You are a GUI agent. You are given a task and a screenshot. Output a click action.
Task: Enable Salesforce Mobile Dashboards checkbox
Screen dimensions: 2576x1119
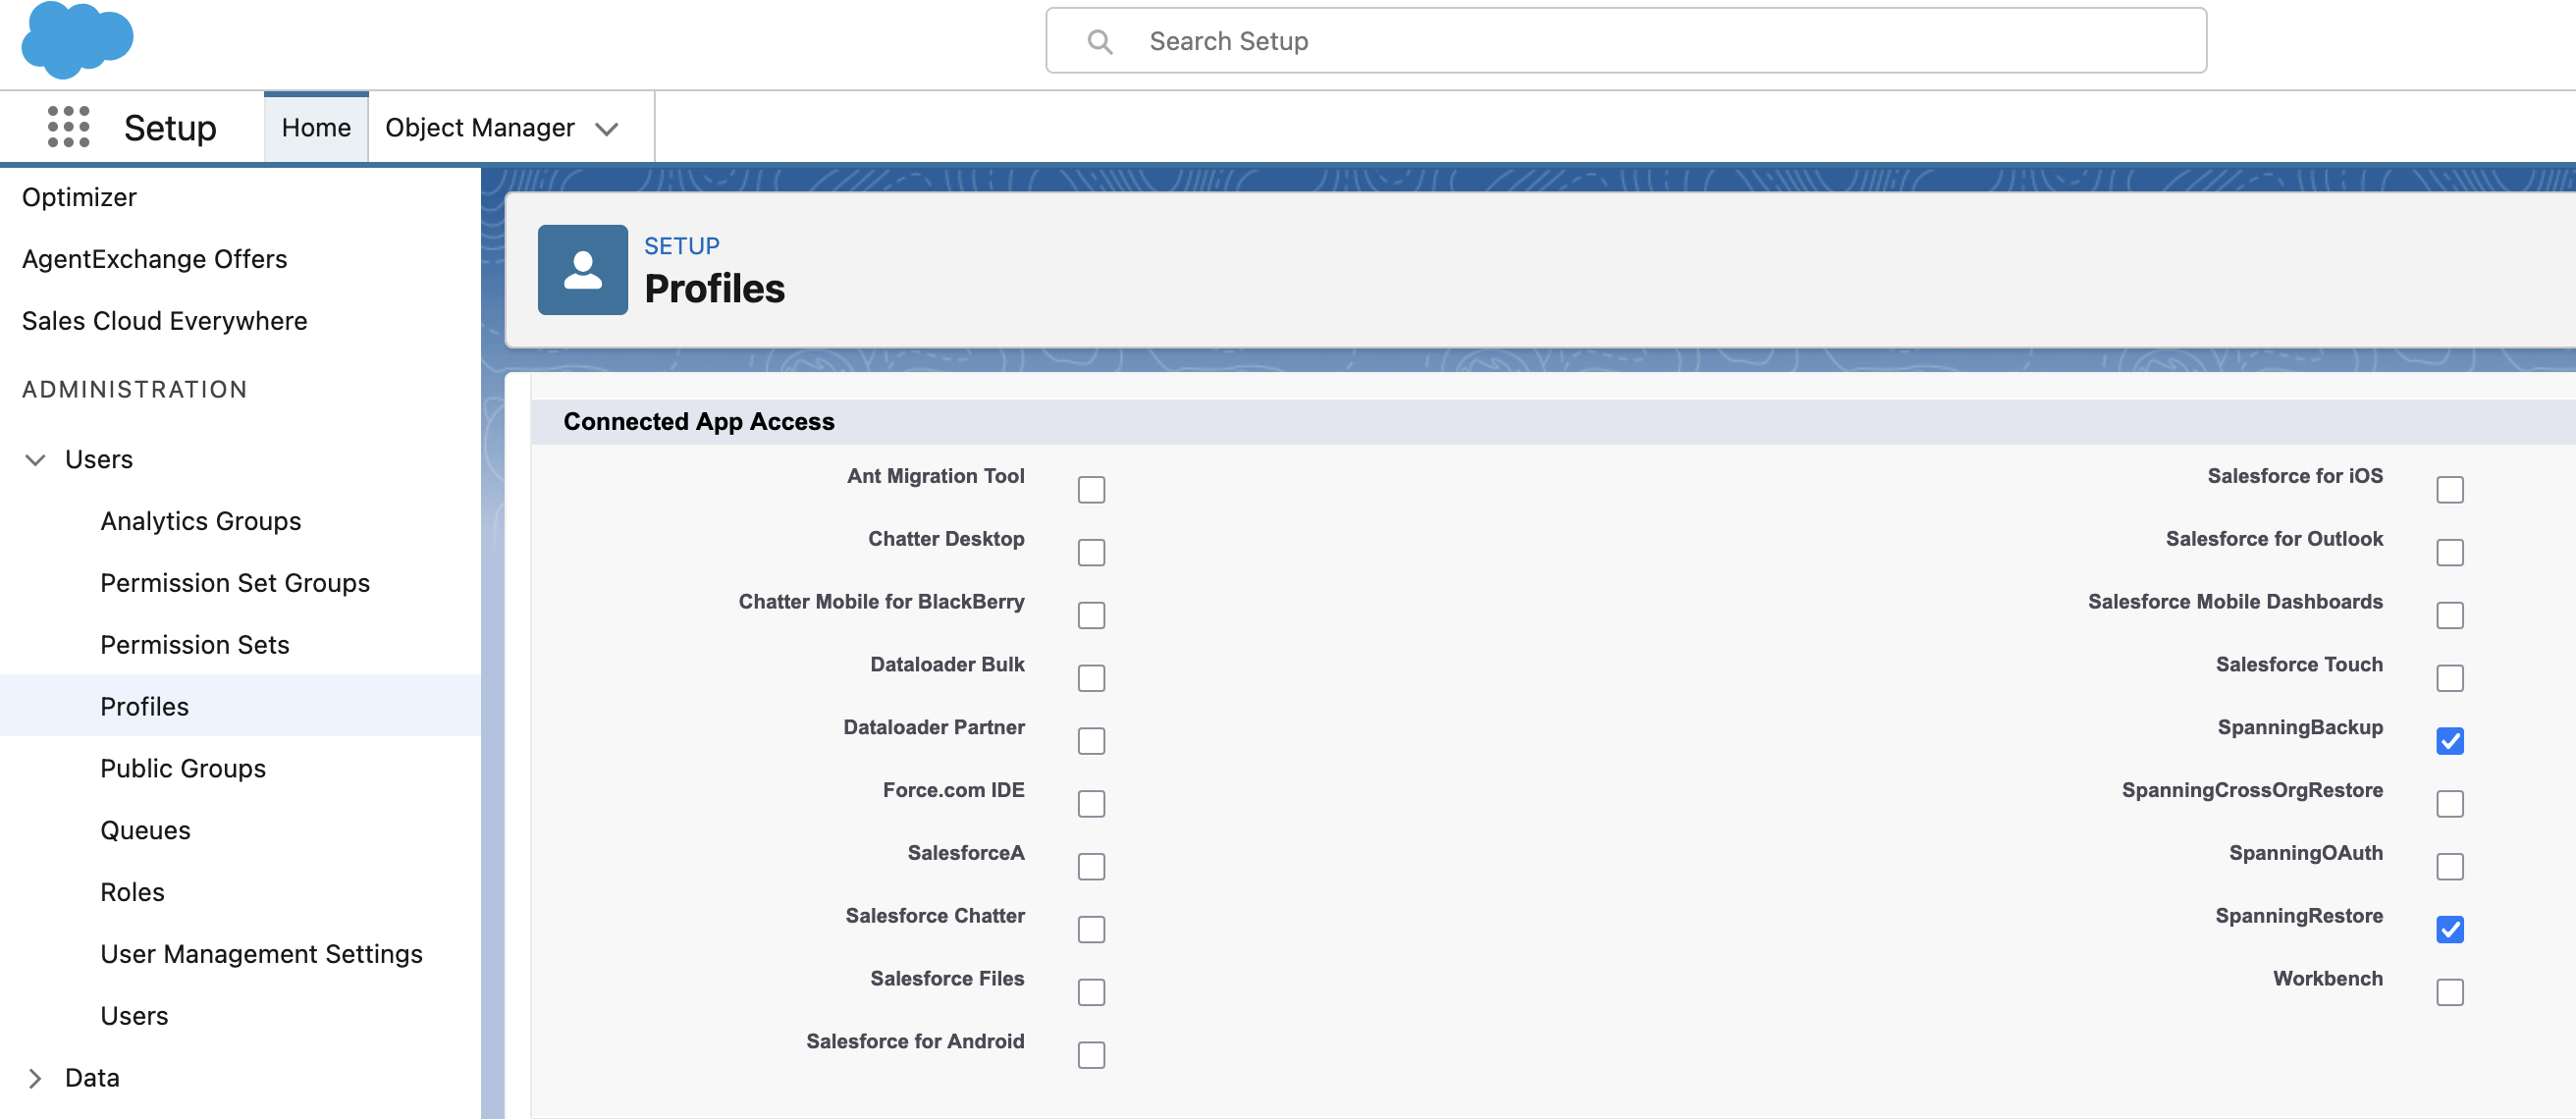(x=2450, y=615)
